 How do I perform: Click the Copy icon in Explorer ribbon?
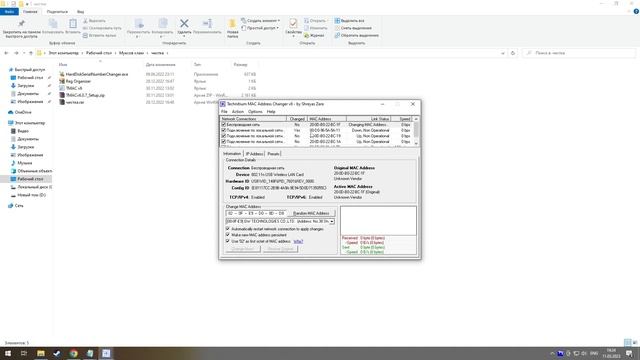(x=53, y=24)
